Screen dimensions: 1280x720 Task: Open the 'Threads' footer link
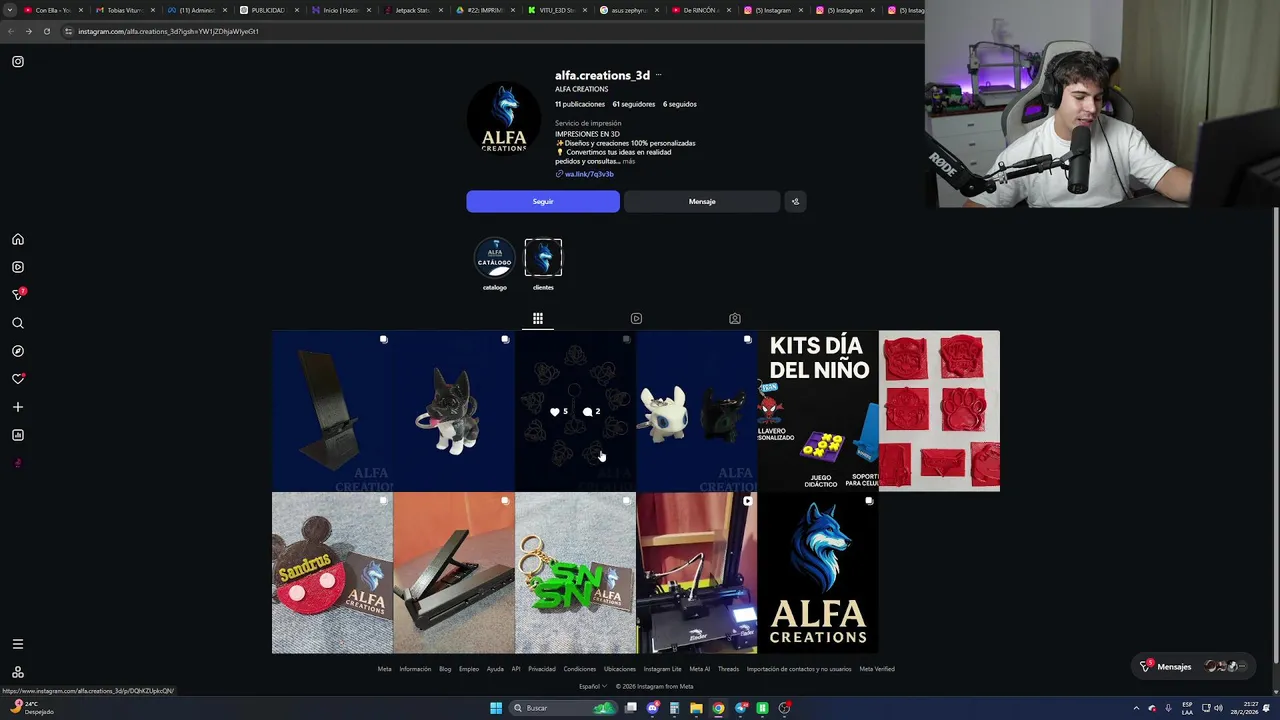tap(728, 669)
